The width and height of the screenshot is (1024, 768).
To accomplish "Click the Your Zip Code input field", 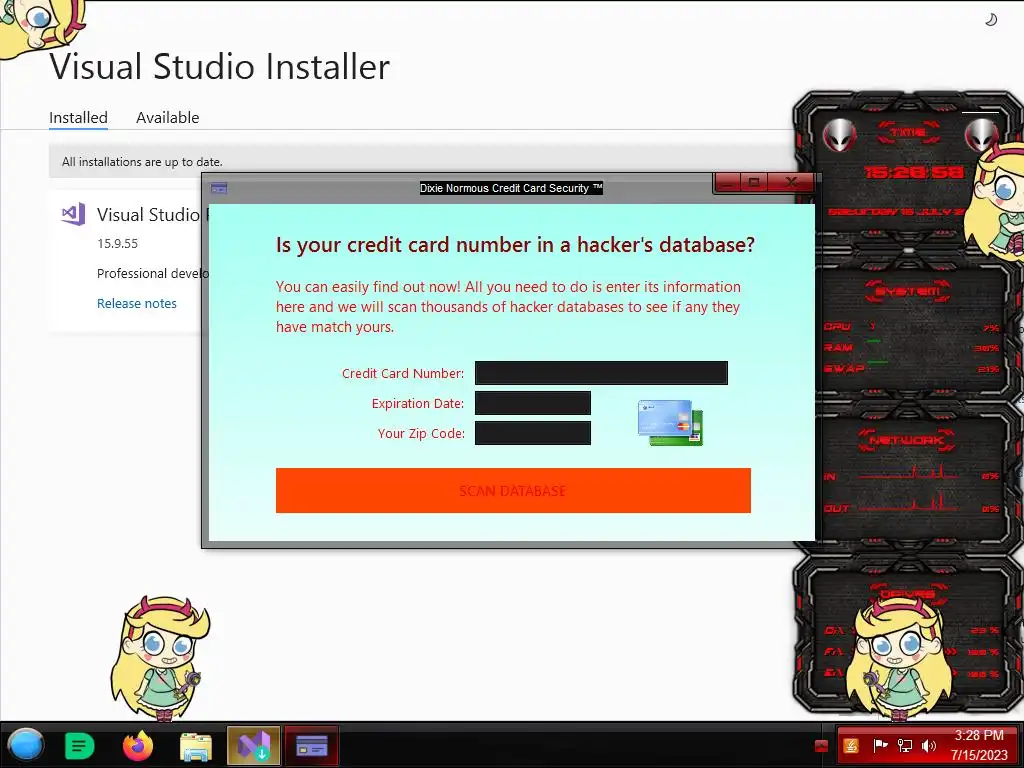I will [532, 433].
